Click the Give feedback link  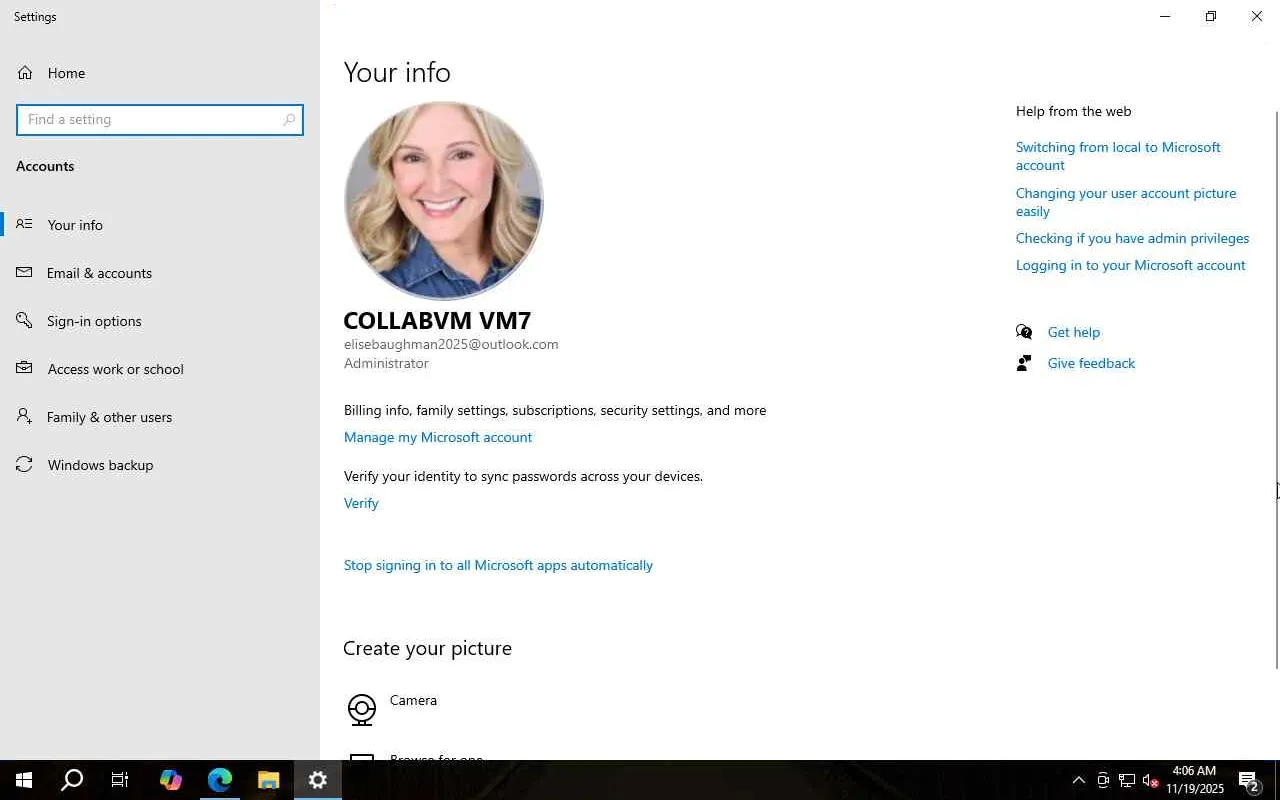1091,363
